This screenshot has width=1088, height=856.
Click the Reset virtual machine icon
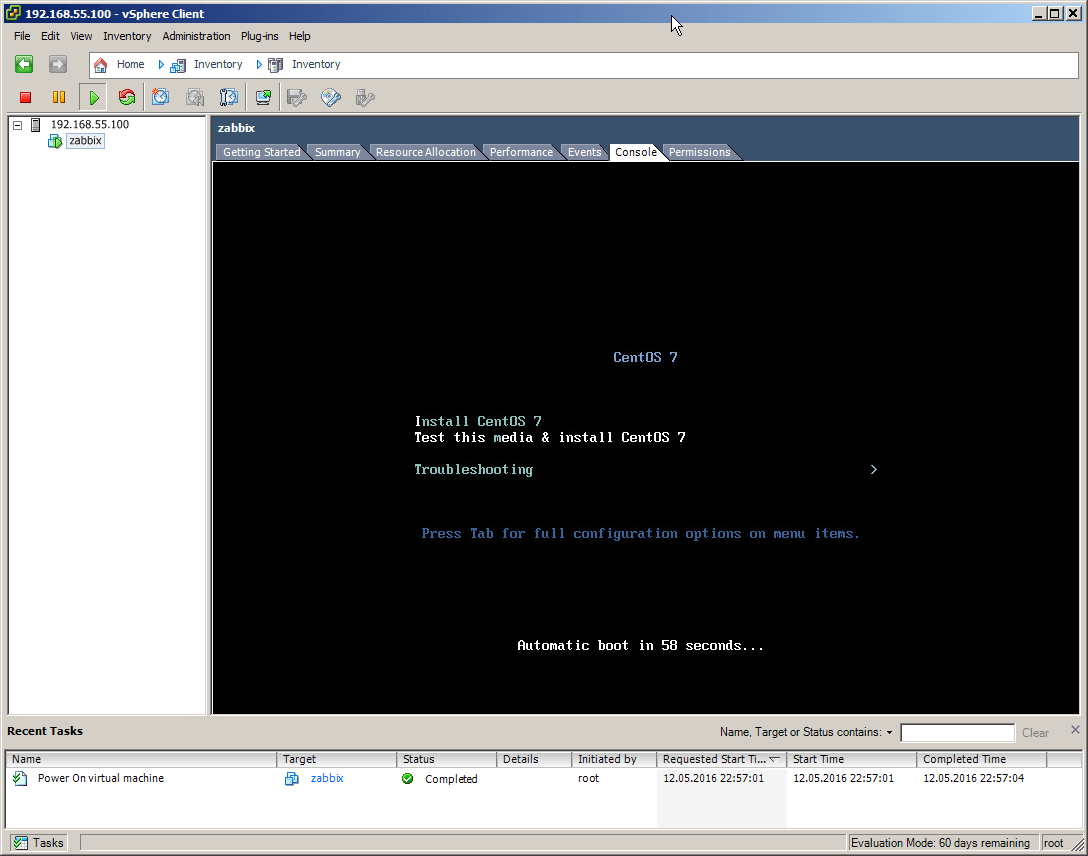point(126,97)
